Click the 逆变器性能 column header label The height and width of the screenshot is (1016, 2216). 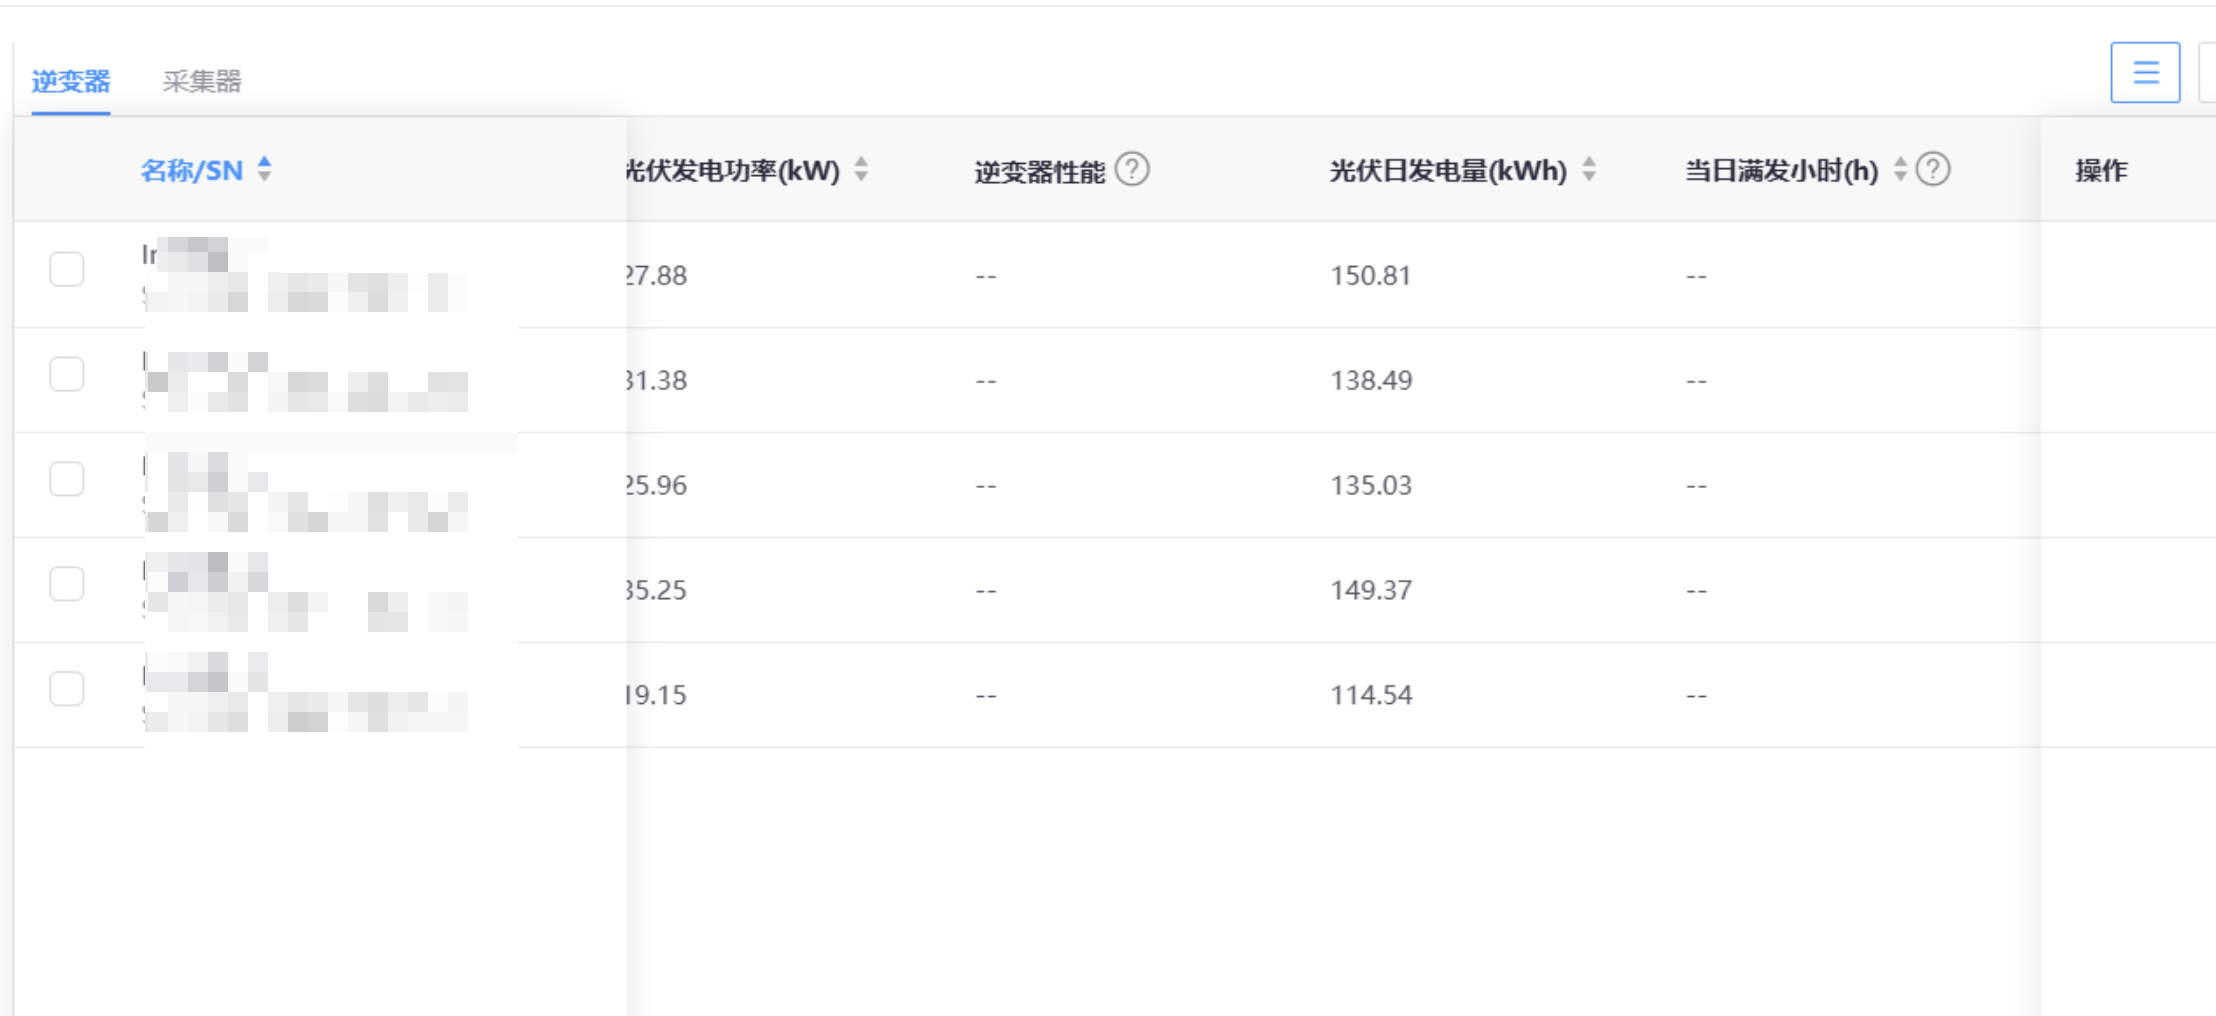click(x=1039, y=172)
